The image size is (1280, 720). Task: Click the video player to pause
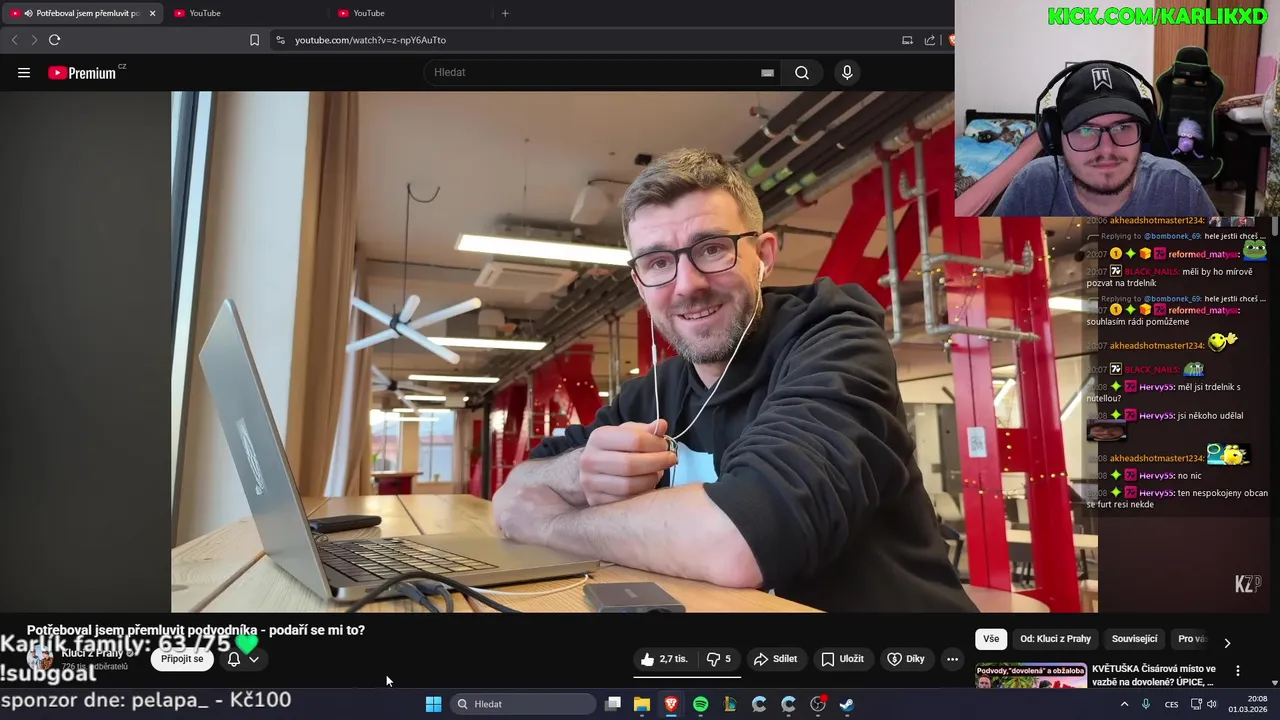pyautogui.click(x=634, y=352)
